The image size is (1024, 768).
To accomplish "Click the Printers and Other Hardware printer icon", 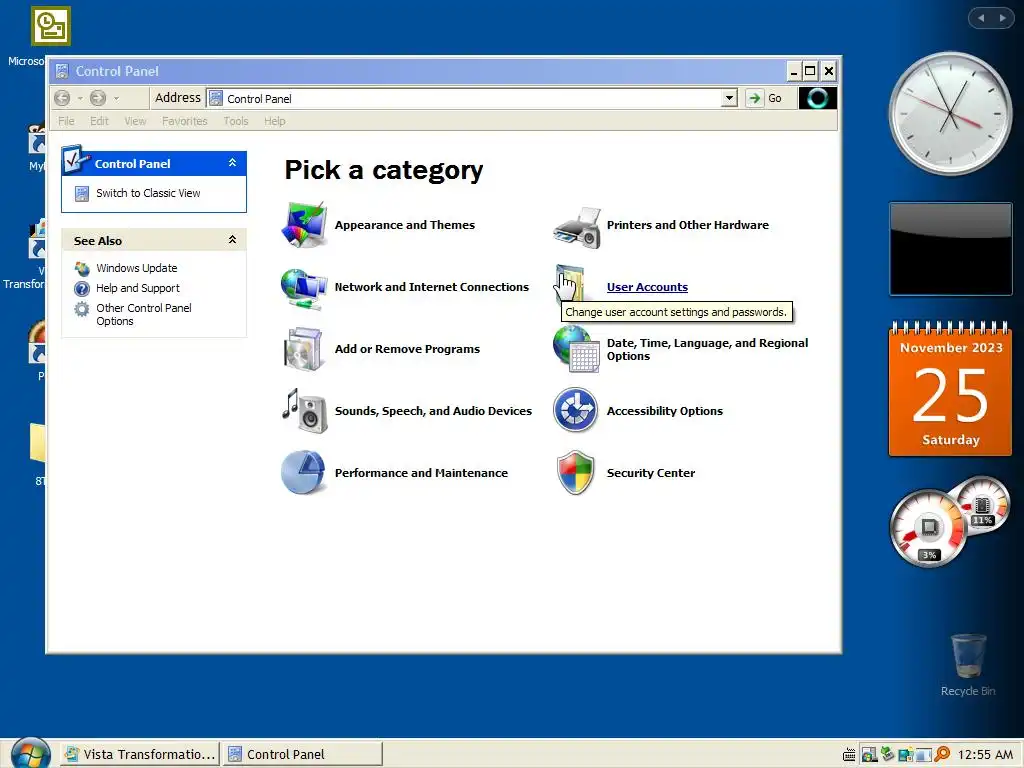I will (577, 227).
